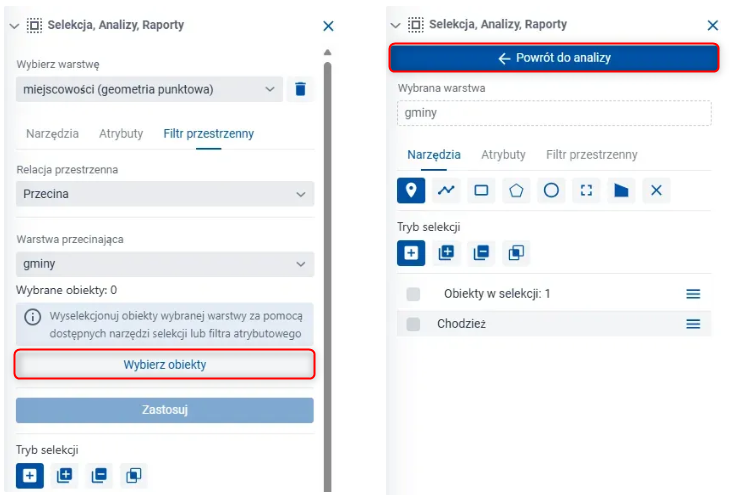Screen dimensions: 734x495
Task: Open the hamburger menu for Chodzież
Action: [x=693, y=324]
